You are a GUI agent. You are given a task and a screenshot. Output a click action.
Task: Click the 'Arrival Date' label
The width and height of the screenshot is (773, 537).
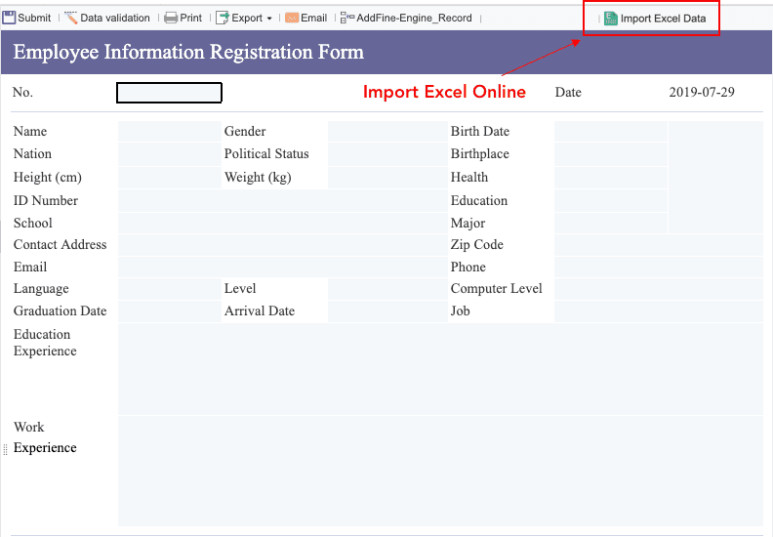[259, 311]
